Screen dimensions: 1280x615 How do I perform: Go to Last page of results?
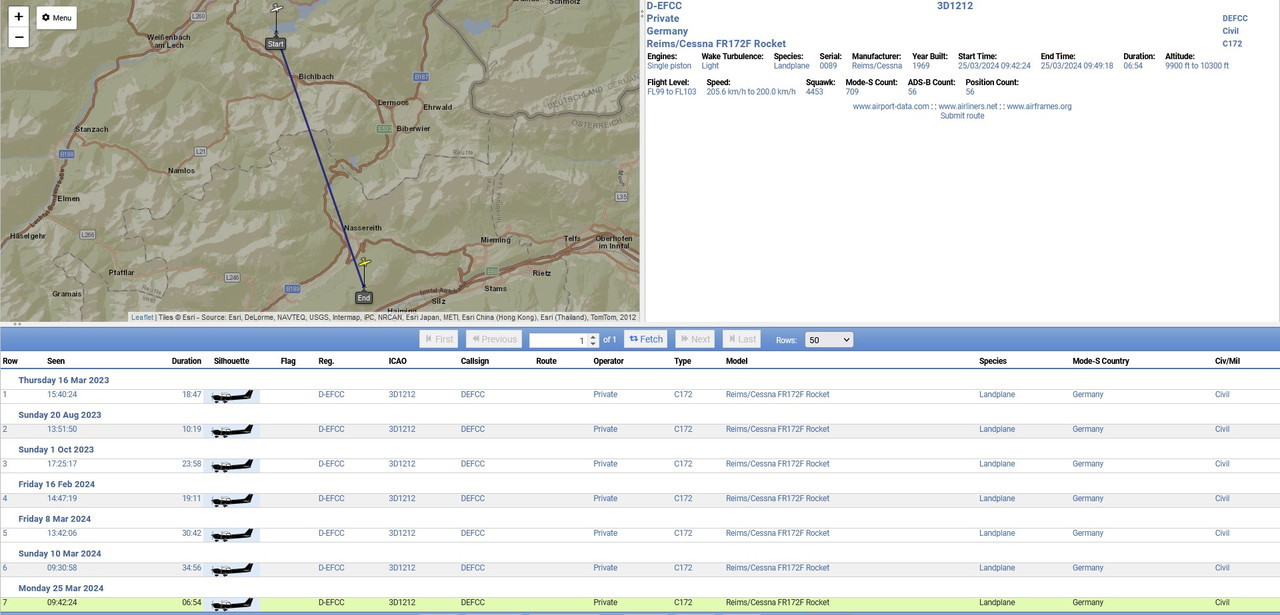coord(742,339)
